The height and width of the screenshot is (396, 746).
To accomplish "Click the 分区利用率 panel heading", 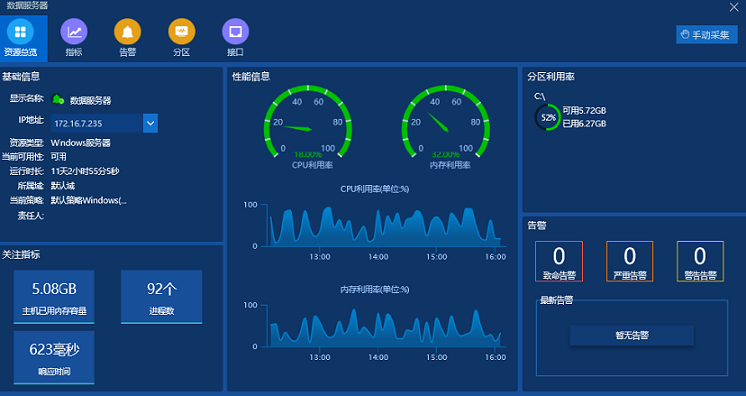I will pos(551,76).
